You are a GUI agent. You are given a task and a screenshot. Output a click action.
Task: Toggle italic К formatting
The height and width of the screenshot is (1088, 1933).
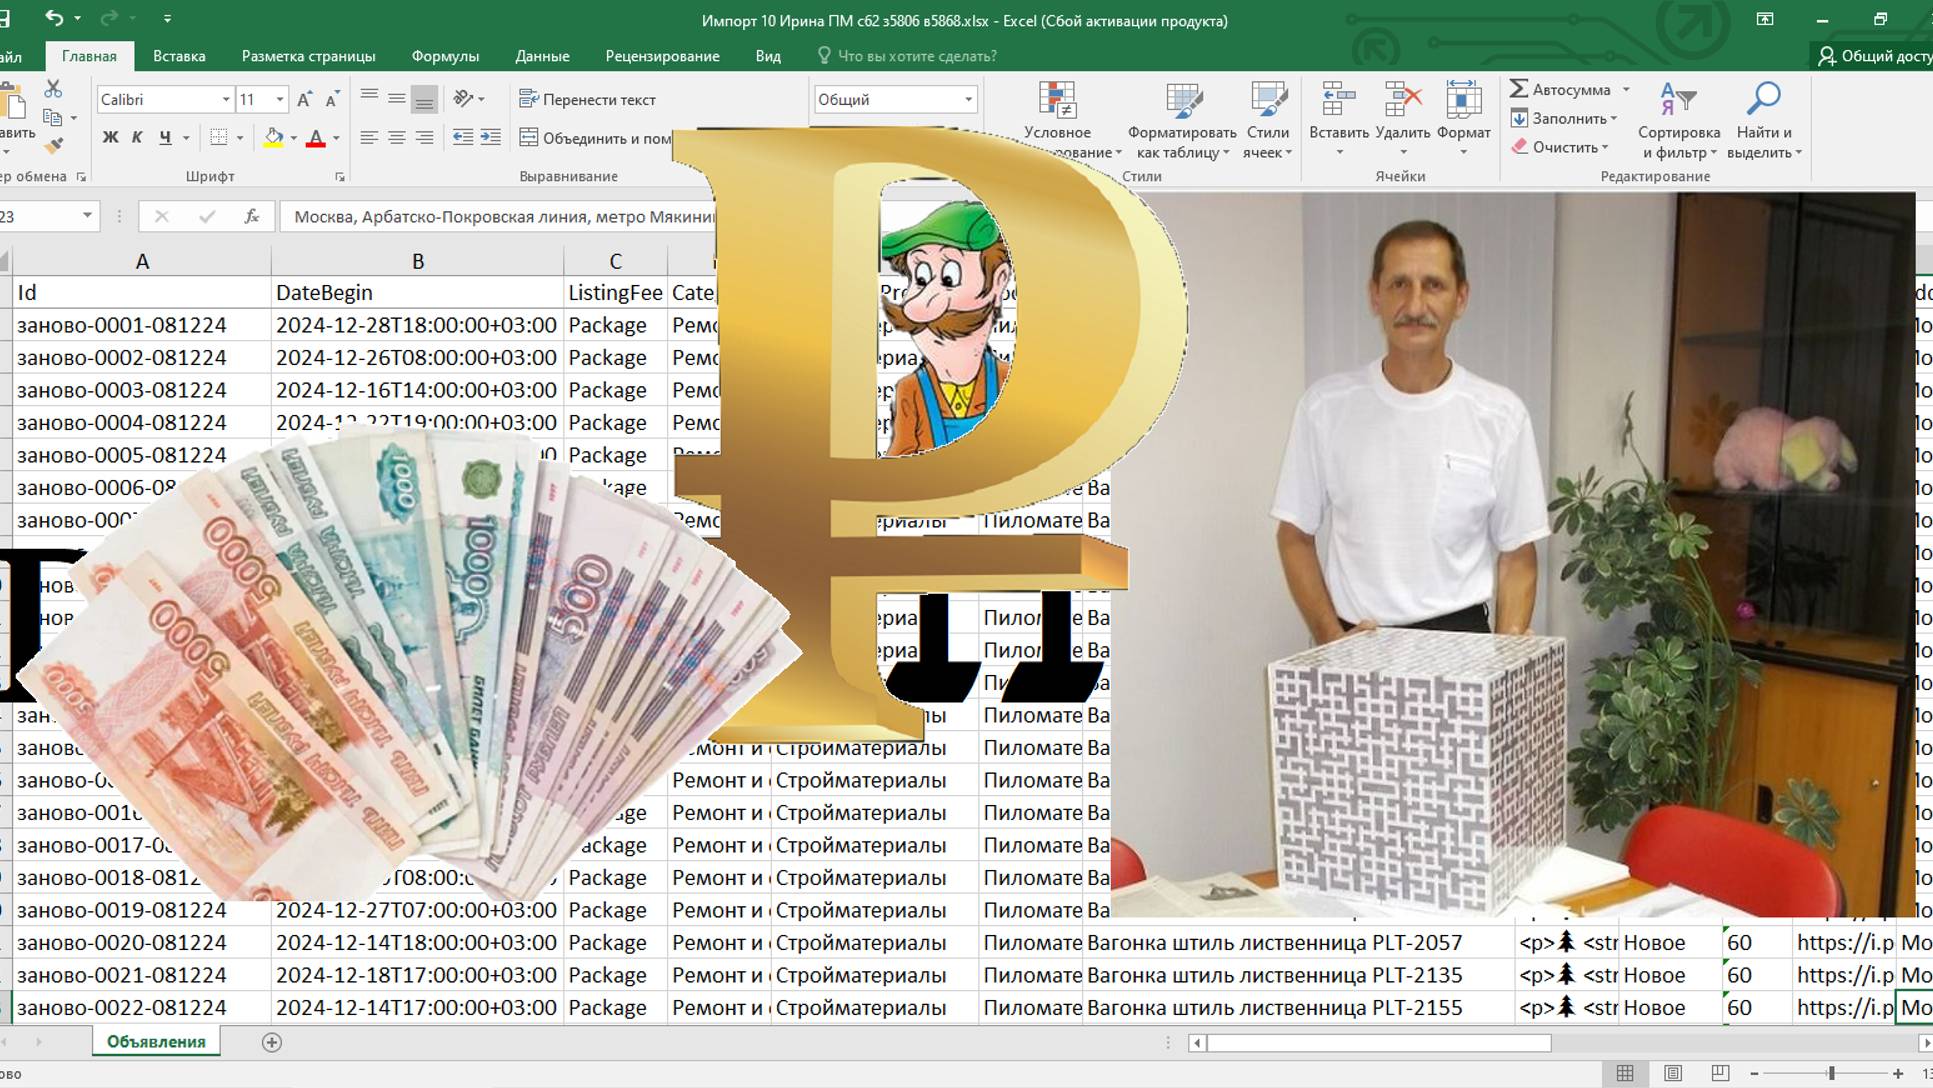coord(137,138)
